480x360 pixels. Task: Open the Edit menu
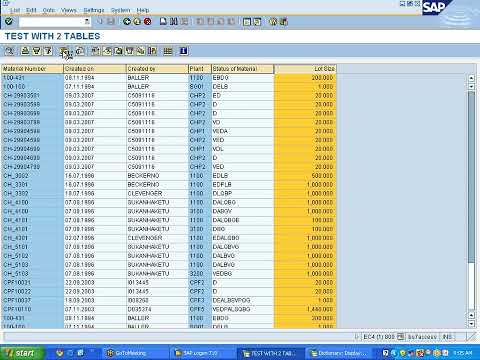pos(31,10)
